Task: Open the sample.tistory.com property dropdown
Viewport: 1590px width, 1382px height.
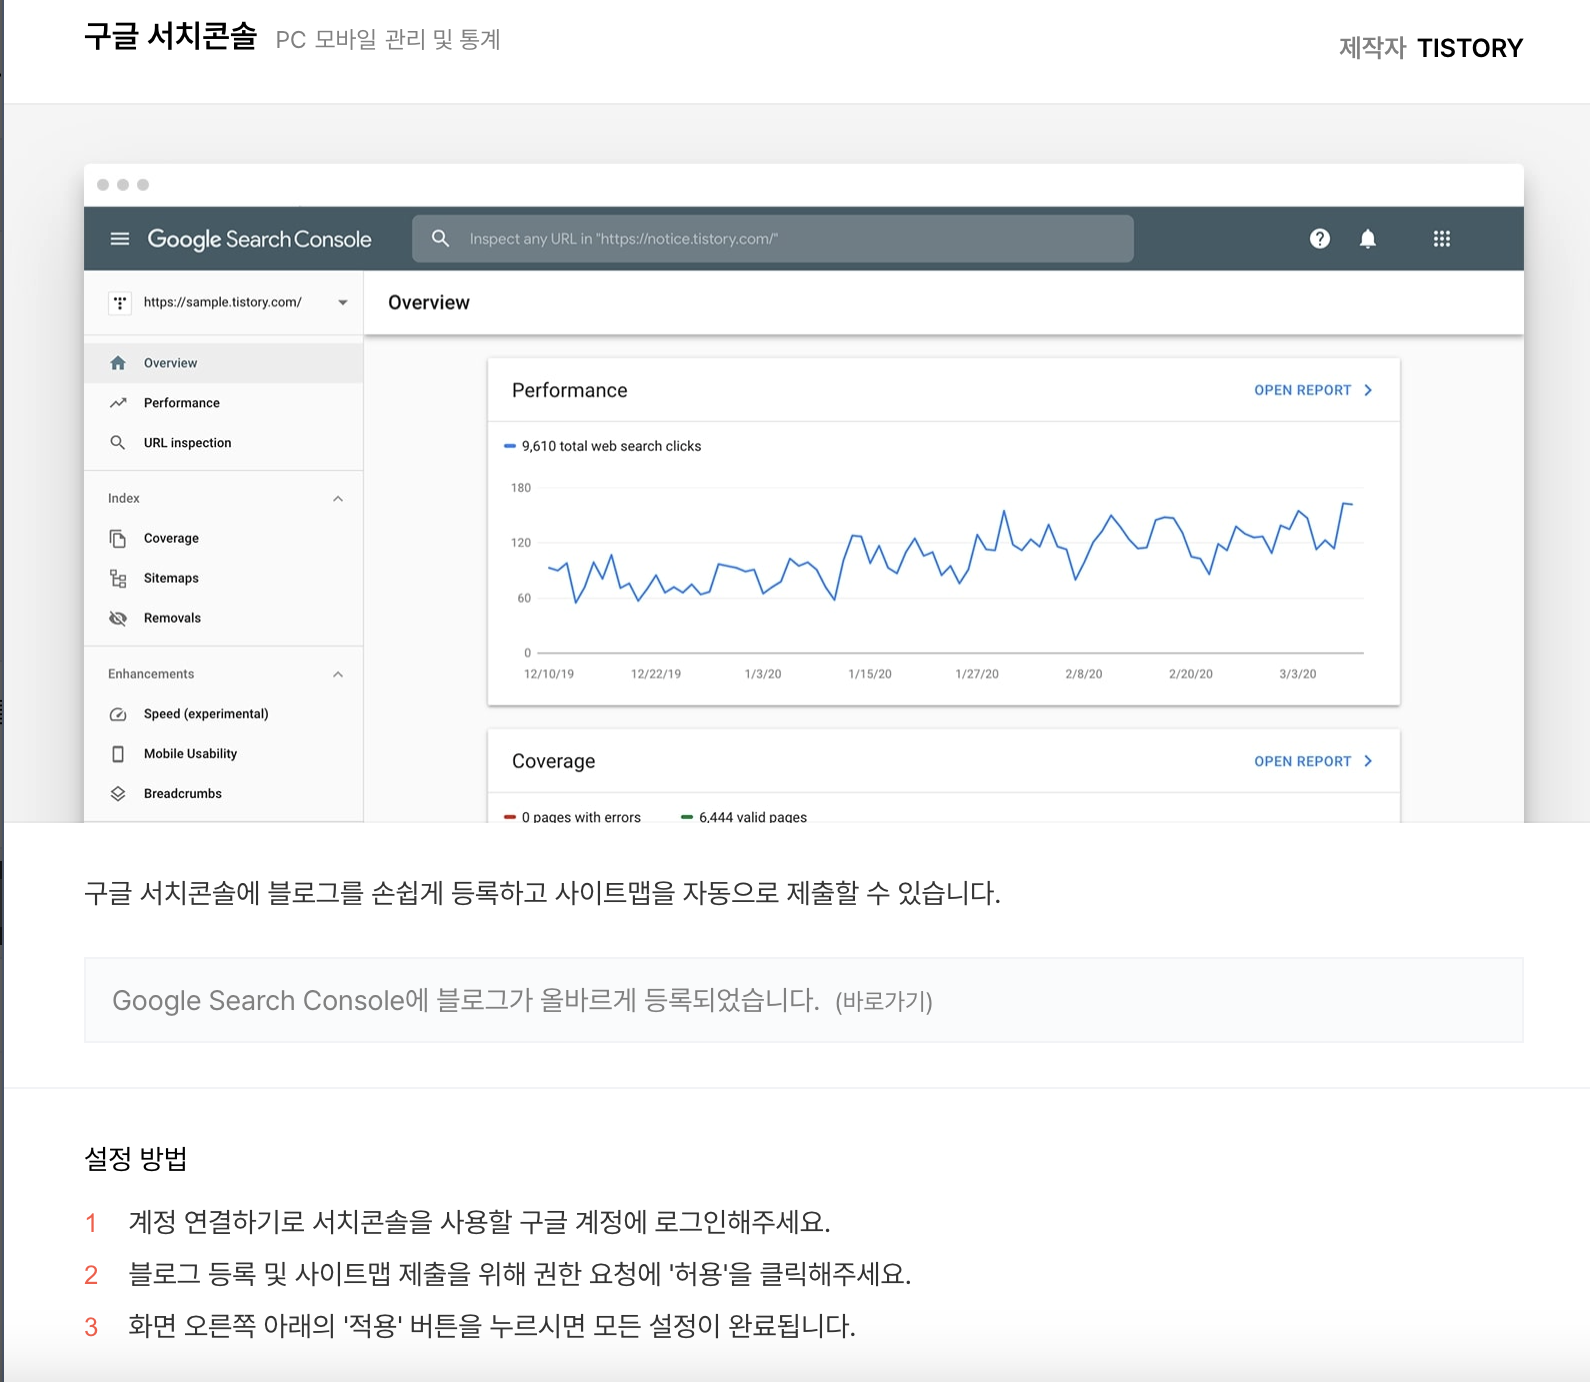Action: [343, 302]
